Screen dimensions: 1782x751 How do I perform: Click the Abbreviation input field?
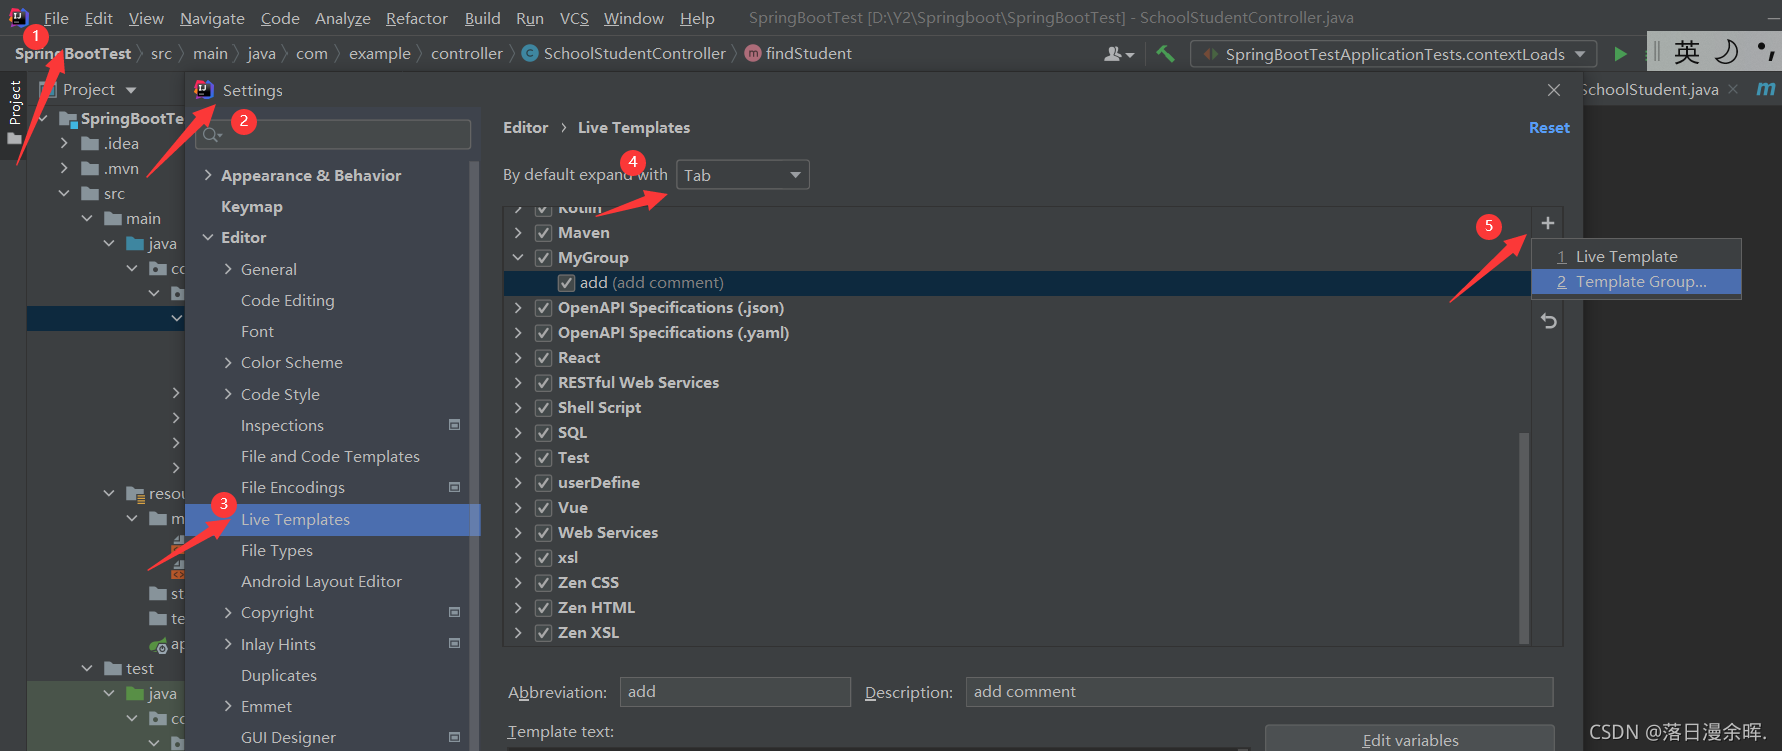(x=735, y=692)
